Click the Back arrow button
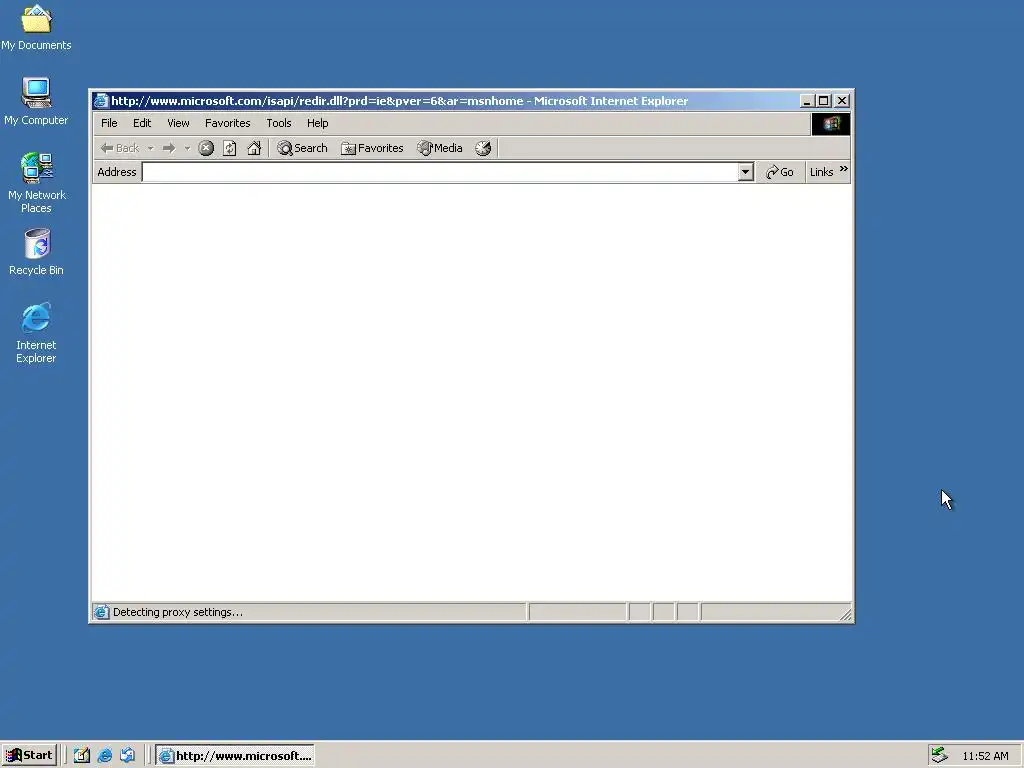This screenshot has height=768, width=1024. [x=120, y=148]
